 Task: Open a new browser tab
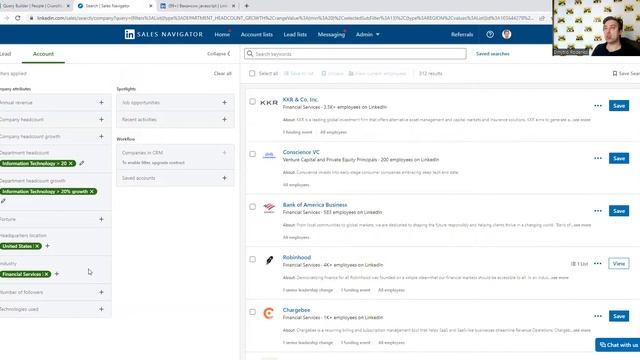(x=247, y=6)
